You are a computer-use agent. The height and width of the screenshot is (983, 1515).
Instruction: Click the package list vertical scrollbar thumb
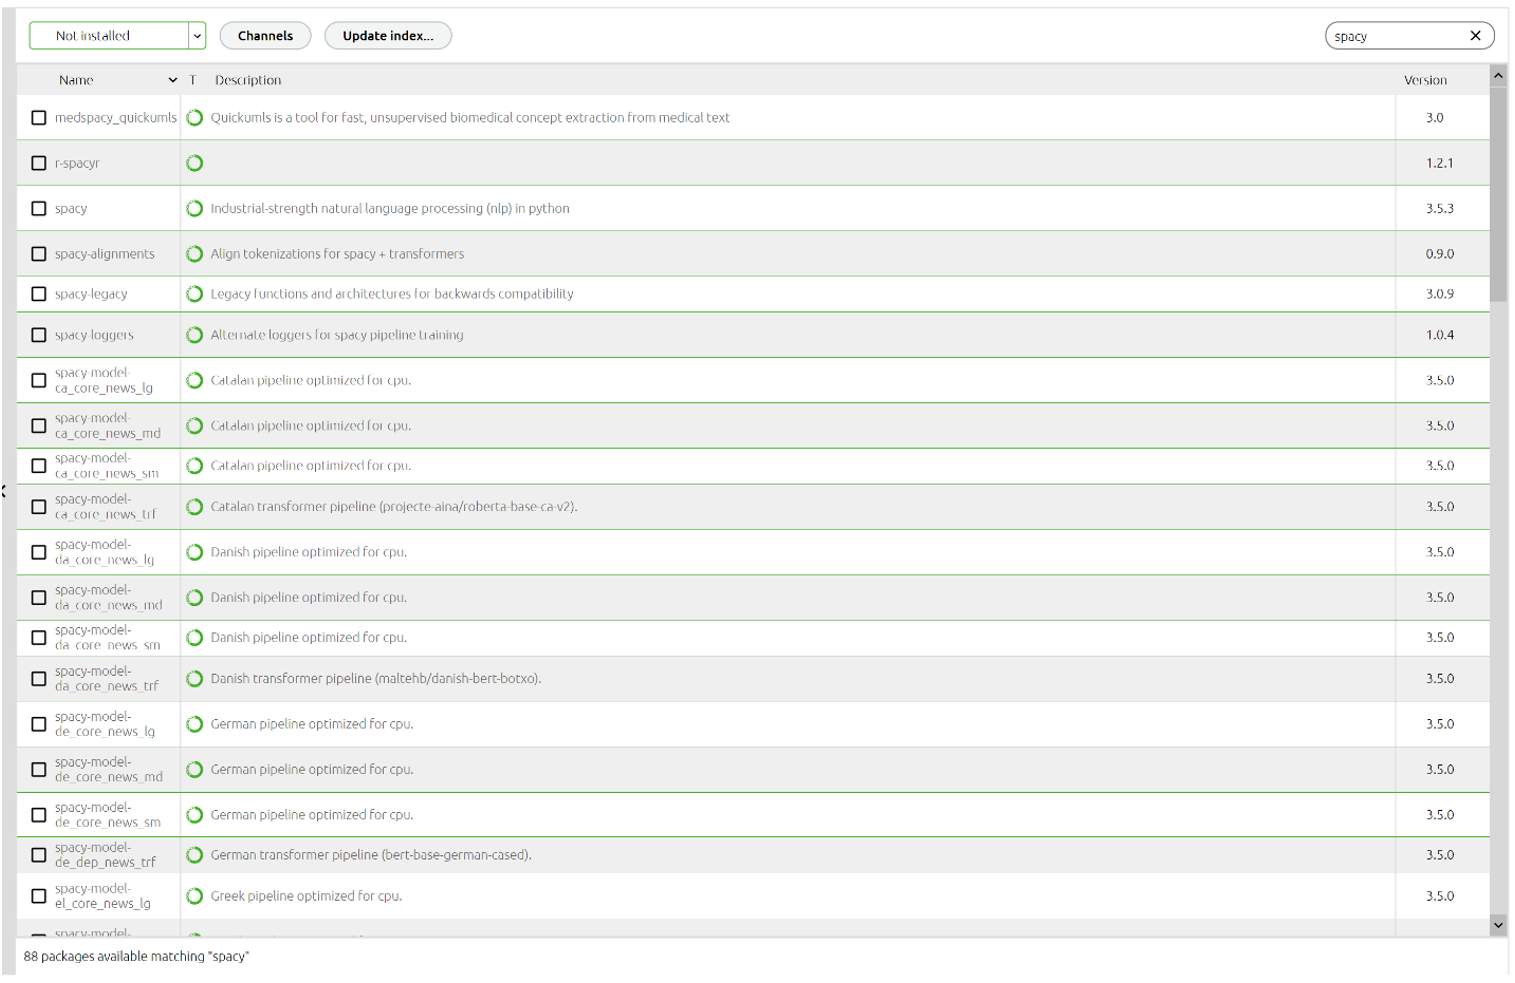1498,193
